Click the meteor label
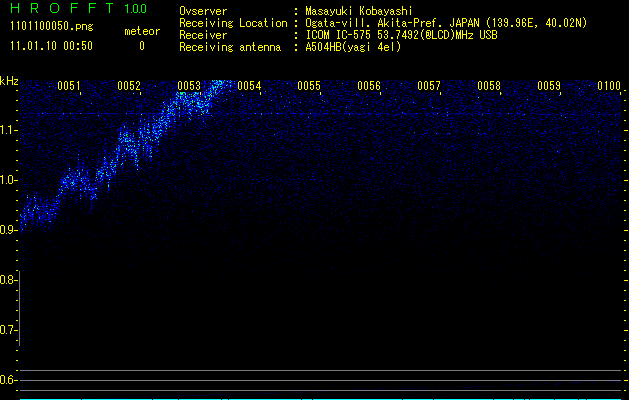 click(x=142, y=31)
